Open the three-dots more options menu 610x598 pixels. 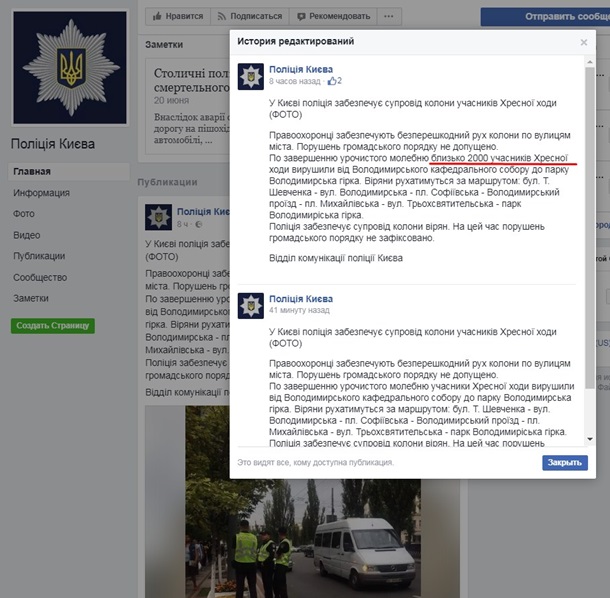(x=389, y=16)
